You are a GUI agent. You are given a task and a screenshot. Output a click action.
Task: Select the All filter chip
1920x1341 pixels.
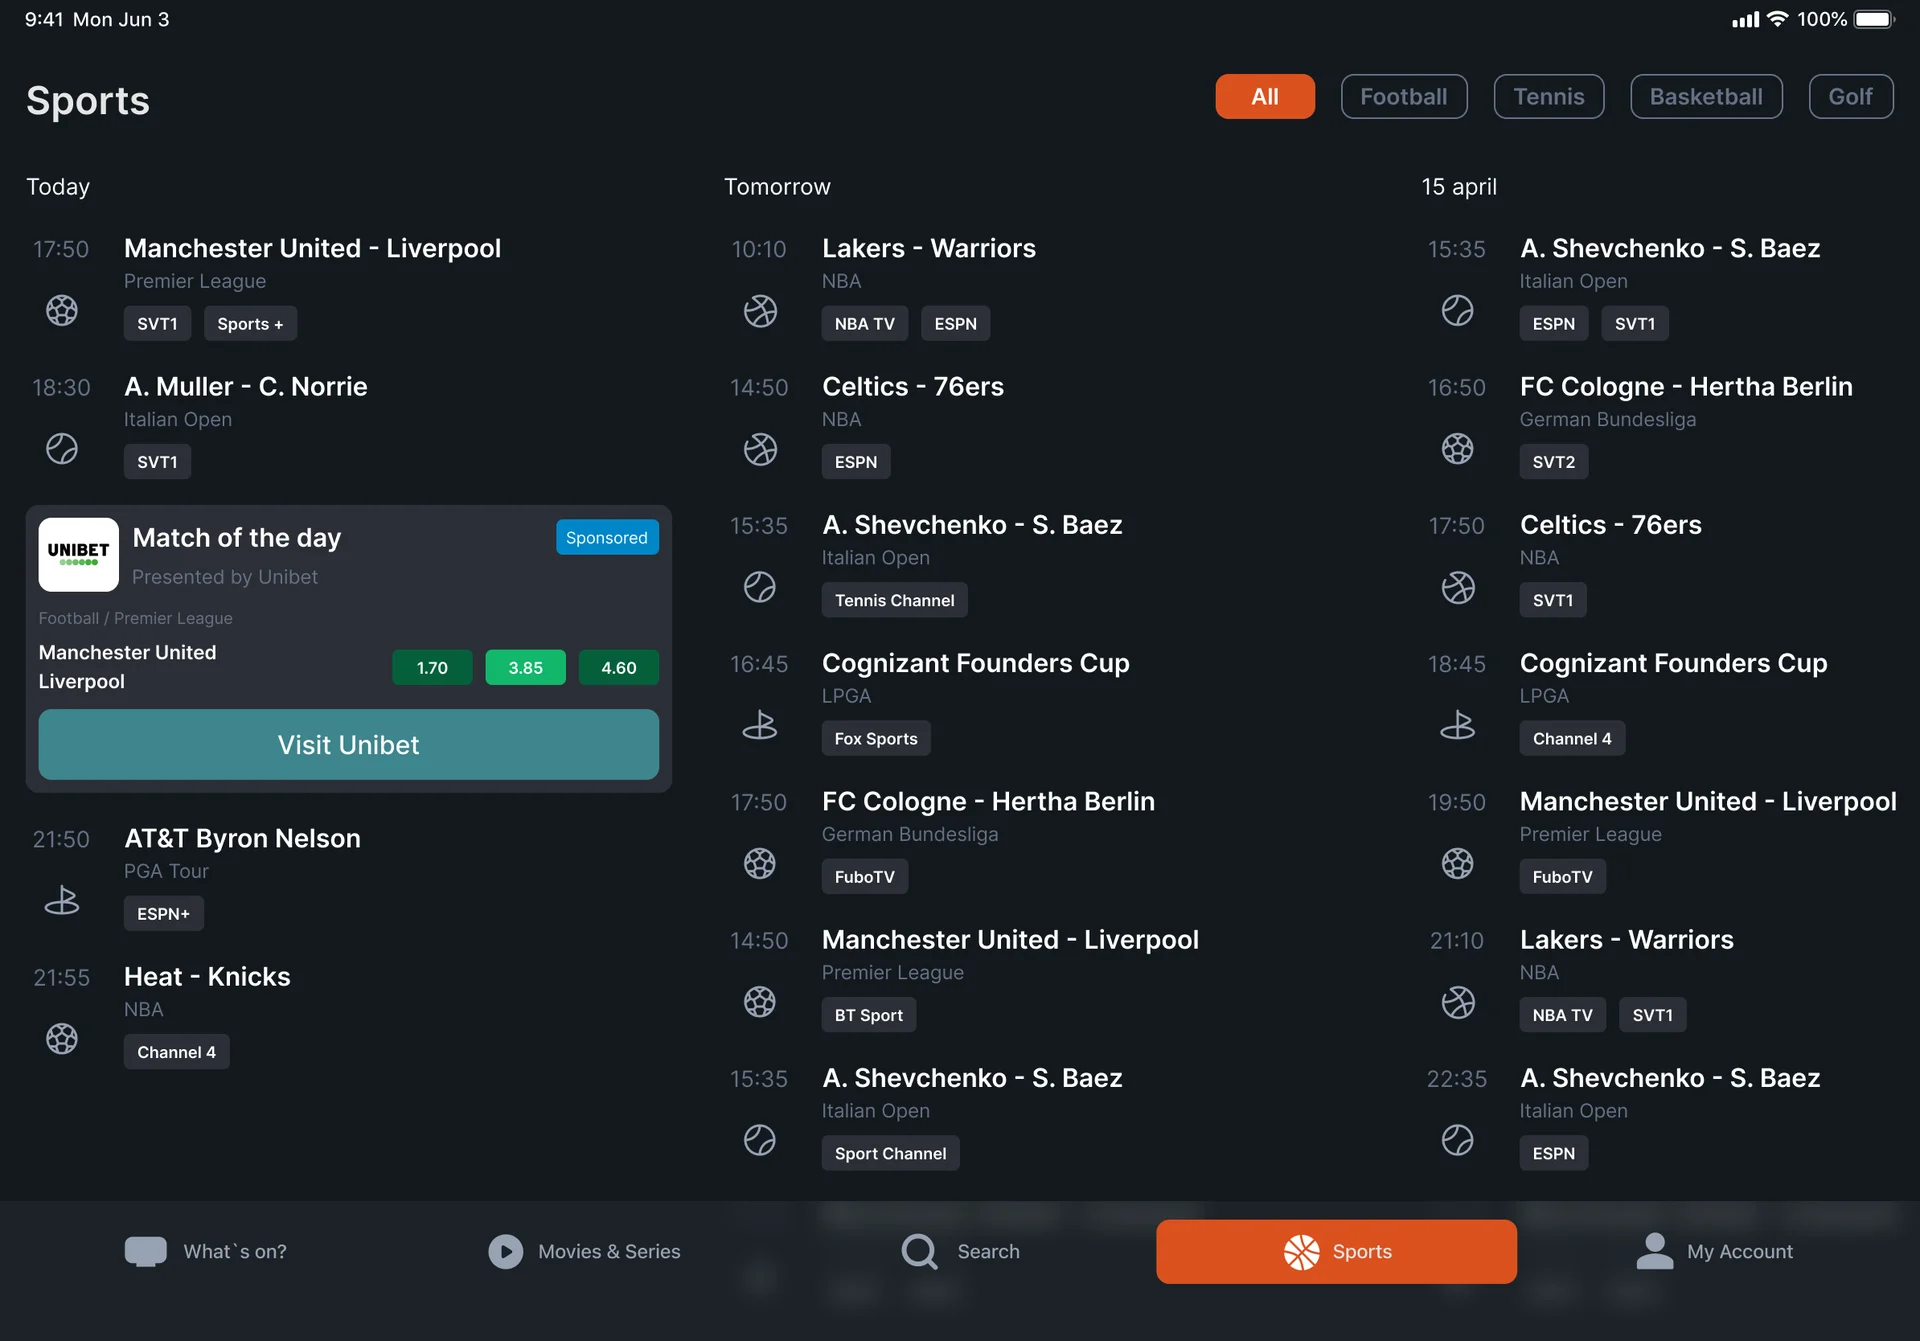click(1265, 97)
